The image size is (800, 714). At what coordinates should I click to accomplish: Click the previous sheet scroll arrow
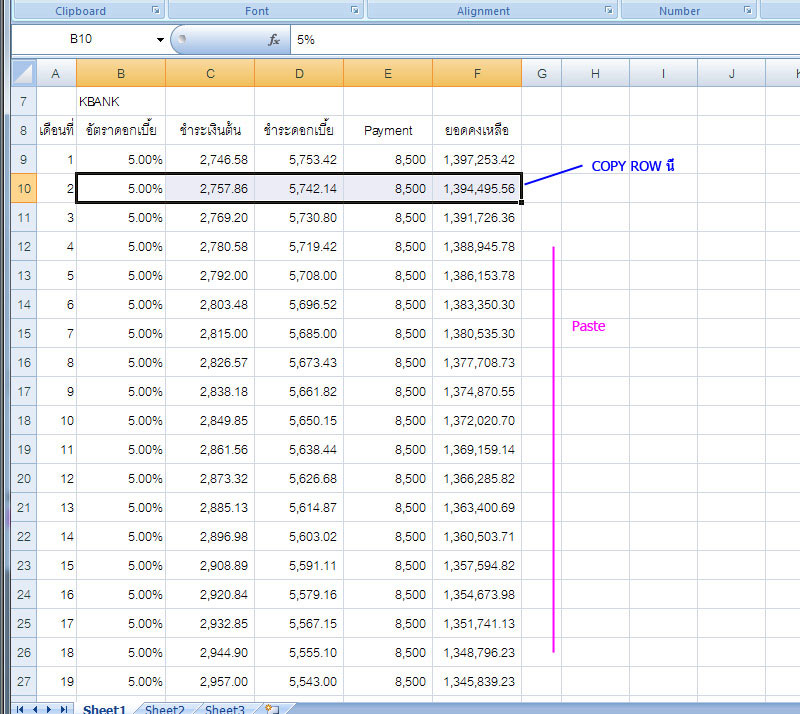pyautogui.click(x=34, y=709)
